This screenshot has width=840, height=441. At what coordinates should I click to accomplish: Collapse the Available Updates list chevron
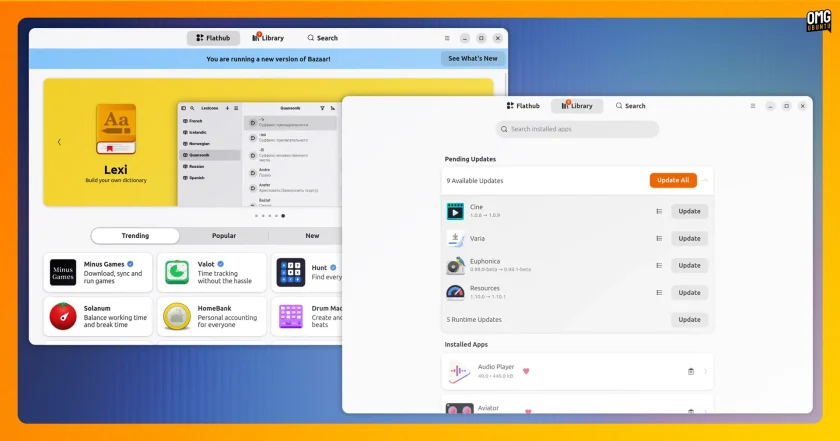click(705, 181)
